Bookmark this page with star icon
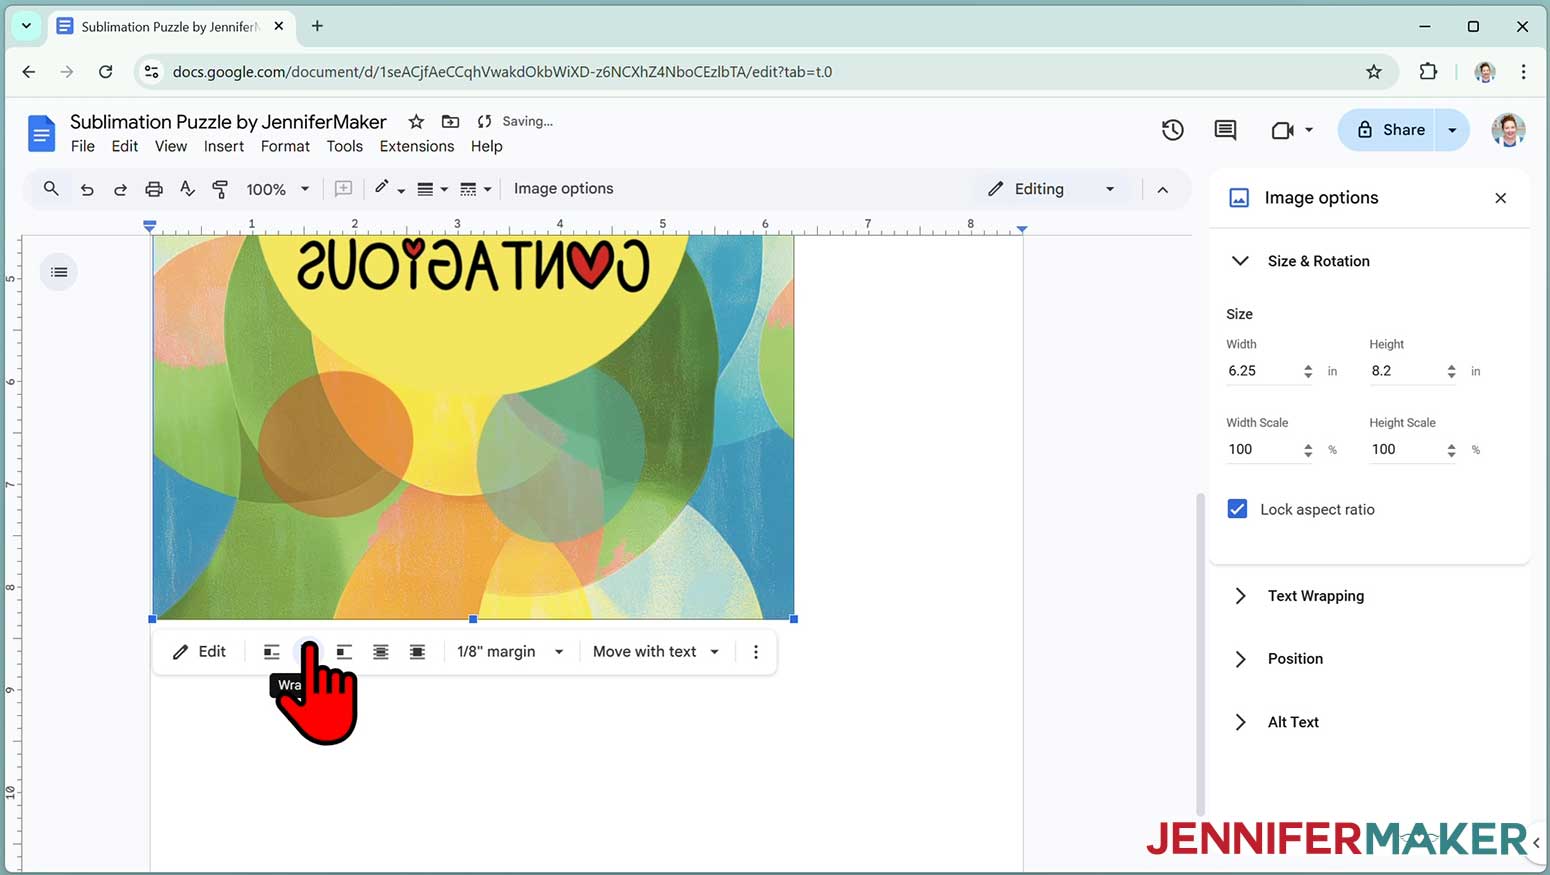Image resolution: width=1550 pixels, height=875 pixels. (x=1374, y=72)
